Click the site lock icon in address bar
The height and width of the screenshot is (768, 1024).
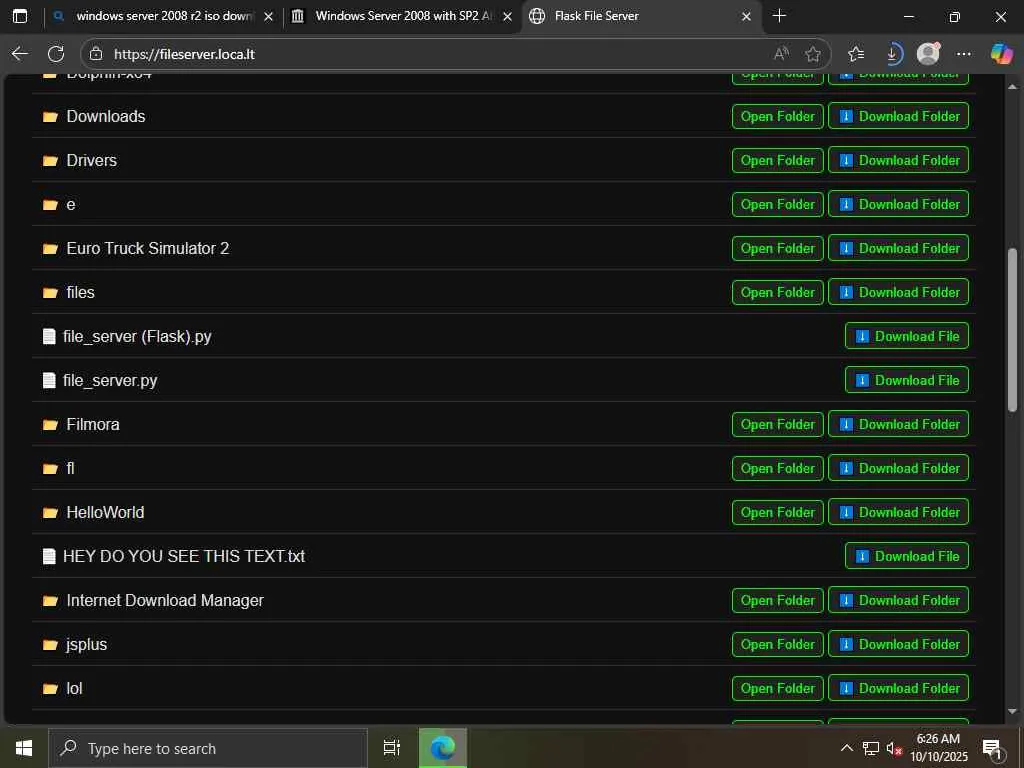96,54
